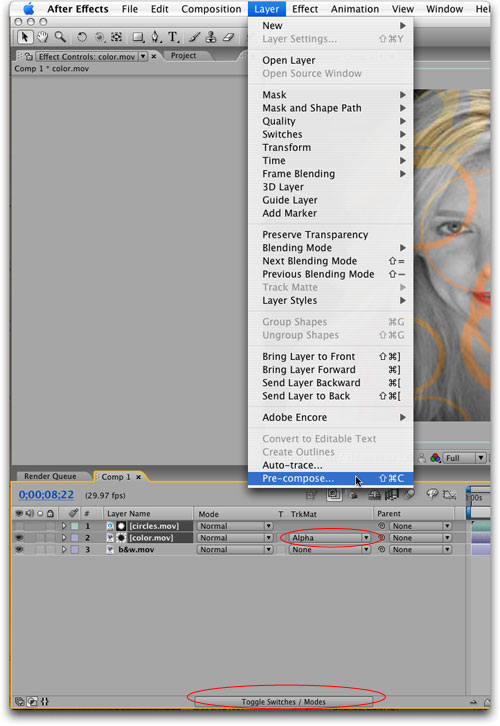Click the Brainstorm timeline button

[432, 494]
